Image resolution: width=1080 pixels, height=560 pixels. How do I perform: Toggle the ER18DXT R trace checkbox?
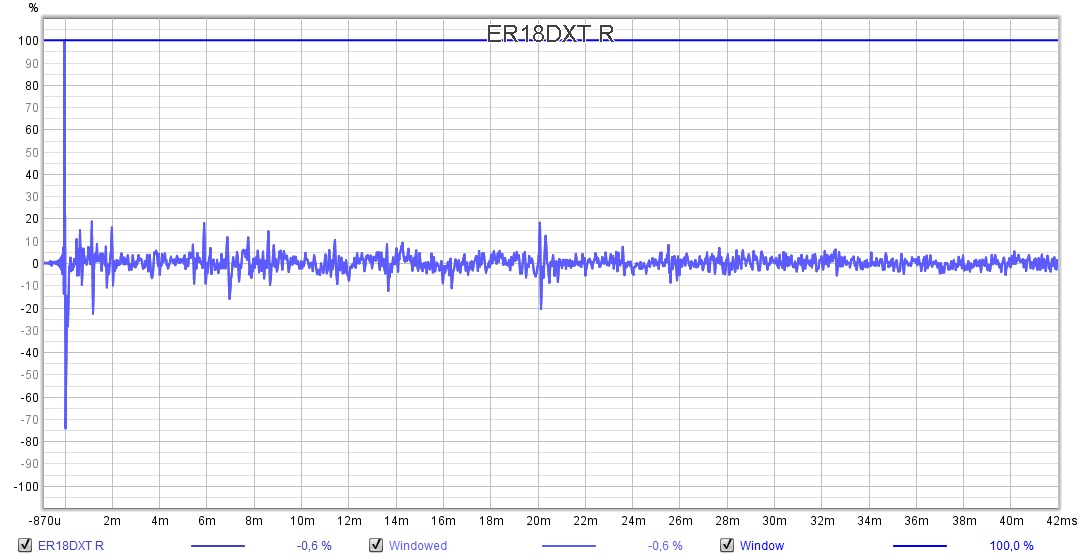pos(25,545)
